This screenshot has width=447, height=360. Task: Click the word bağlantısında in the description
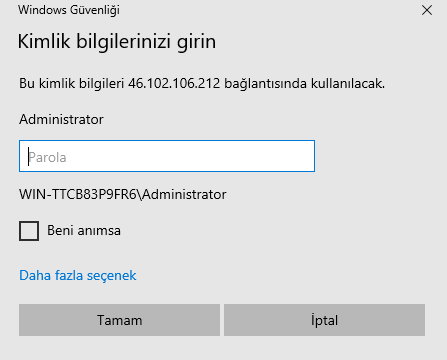265,84
